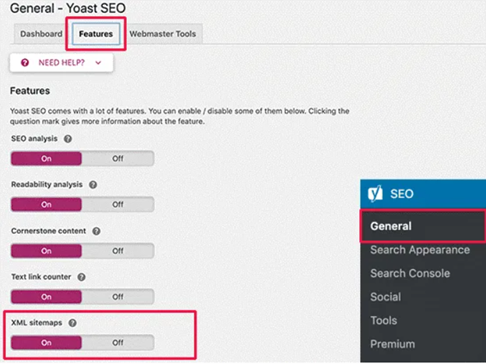Switch to the Dashboard tab
The image size is (486, 364).
pos(41,34)
